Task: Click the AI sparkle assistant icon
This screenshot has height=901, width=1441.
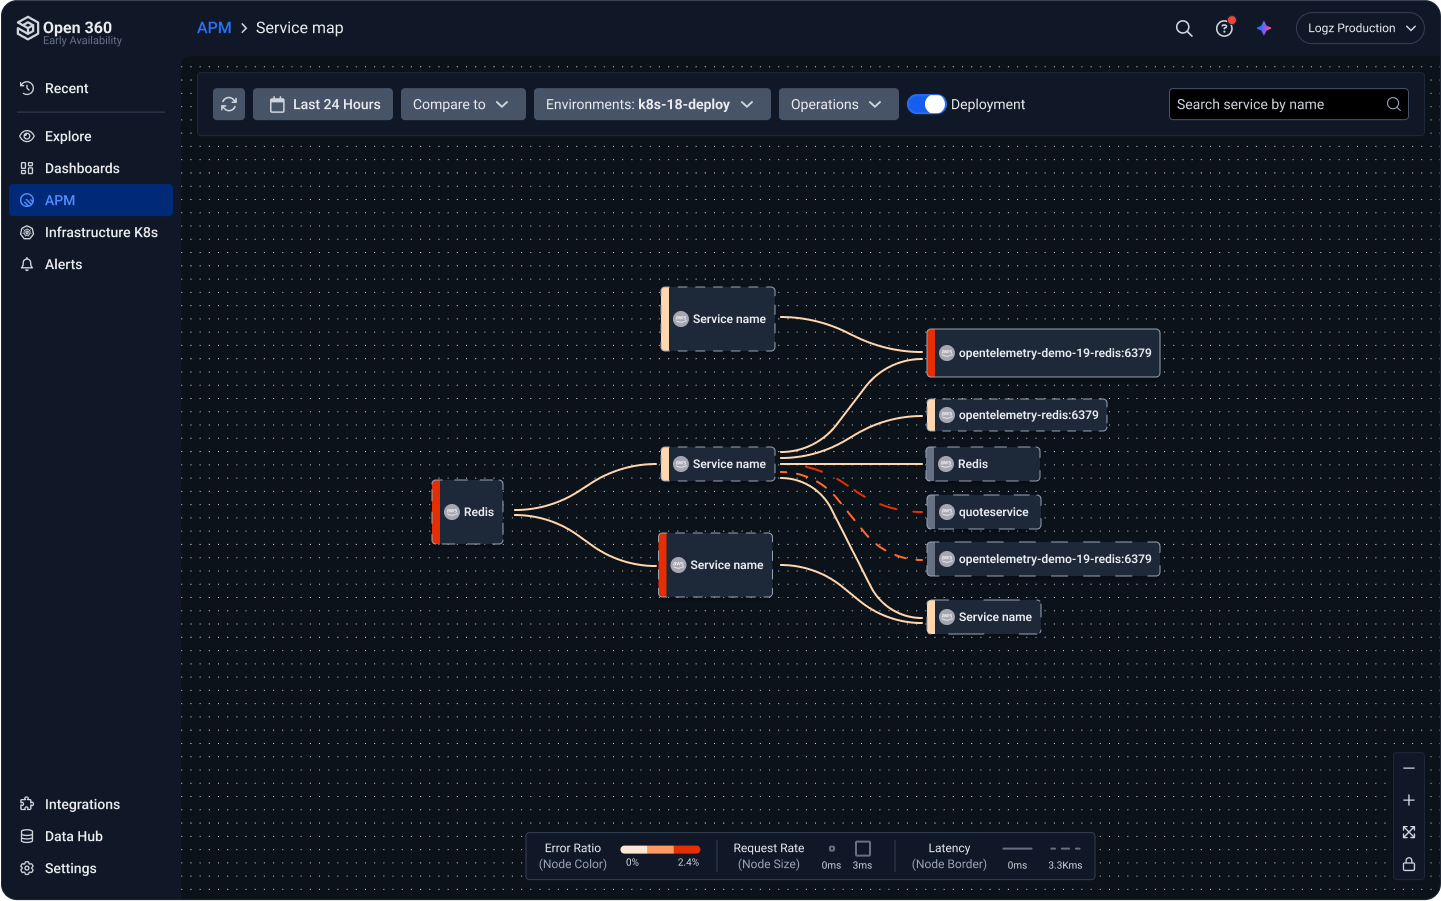Action: pyautogui.click(x=1264, y=28)
